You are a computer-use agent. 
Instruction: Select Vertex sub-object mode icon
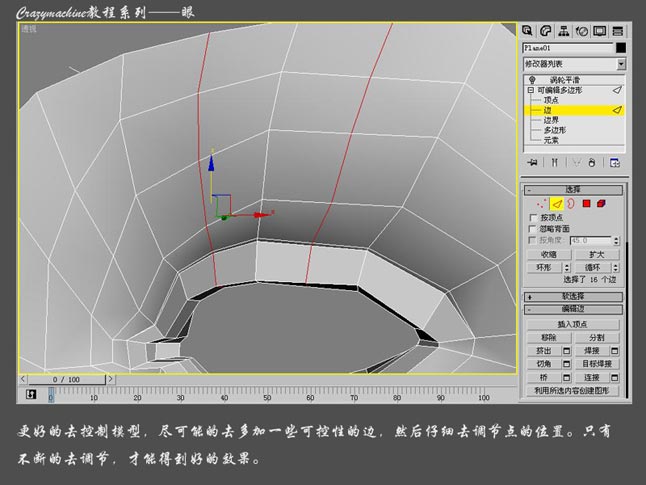(541, 204)
